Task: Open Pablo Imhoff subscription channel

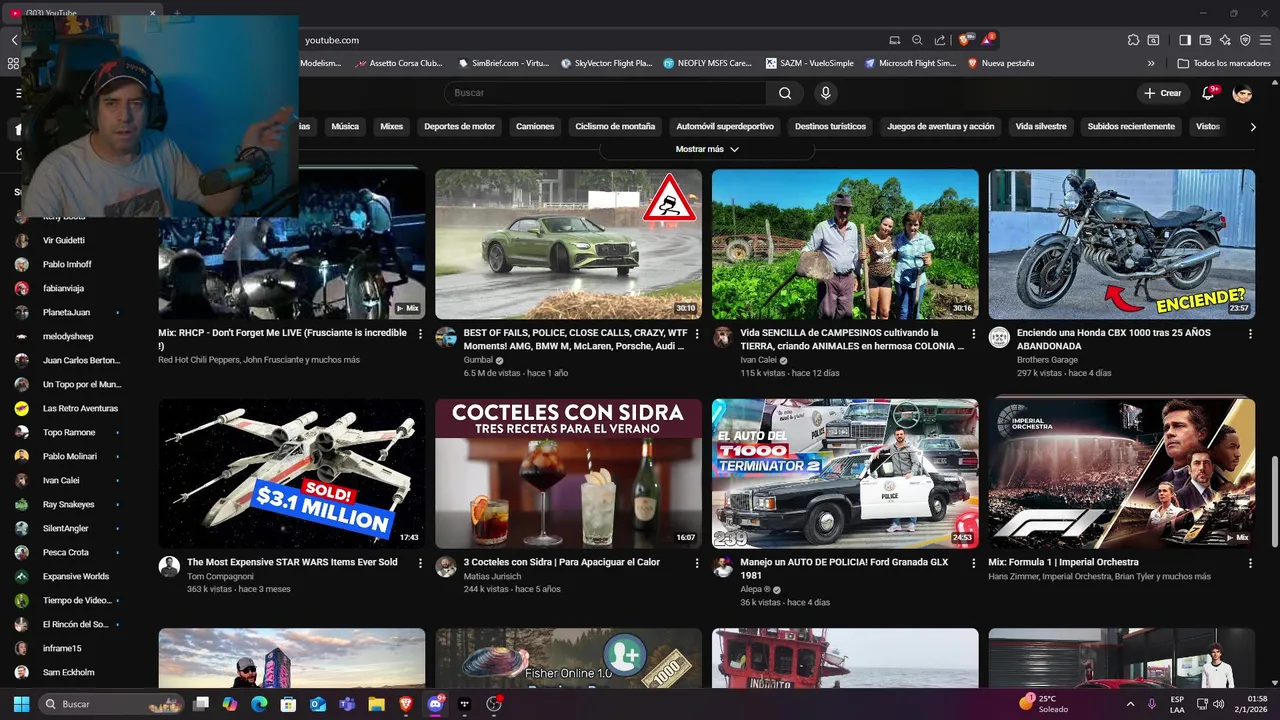Action: pos(66,264)
